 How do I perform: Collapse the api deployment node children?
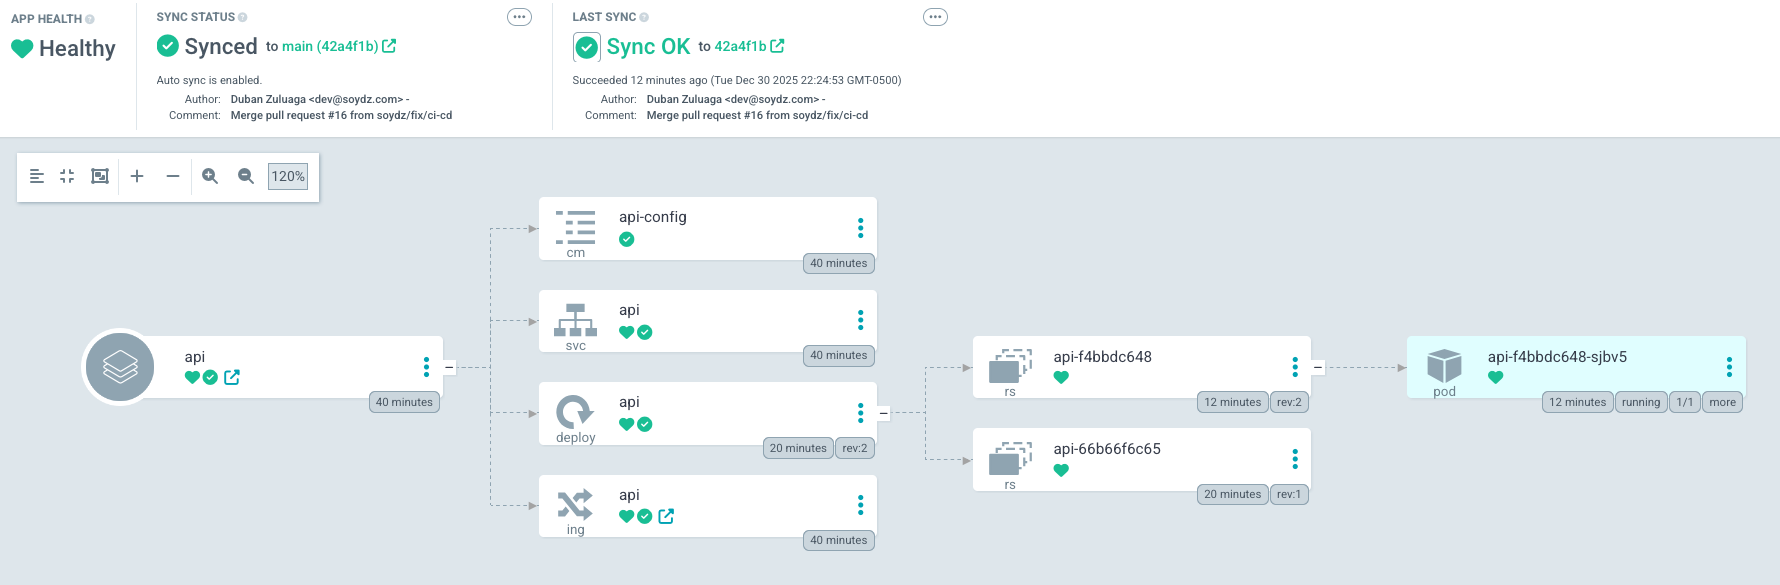(x=883, y=413)
